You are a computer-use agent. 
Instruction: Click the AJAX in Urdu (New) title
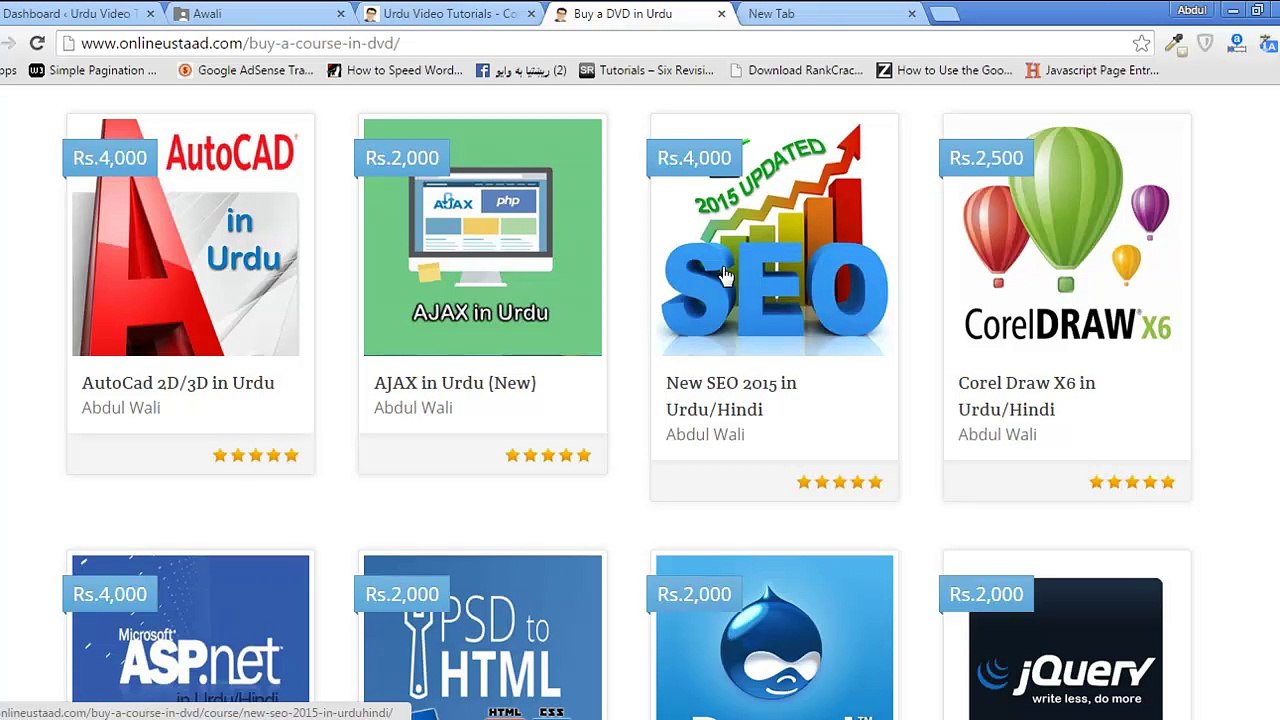pos(455,383)
